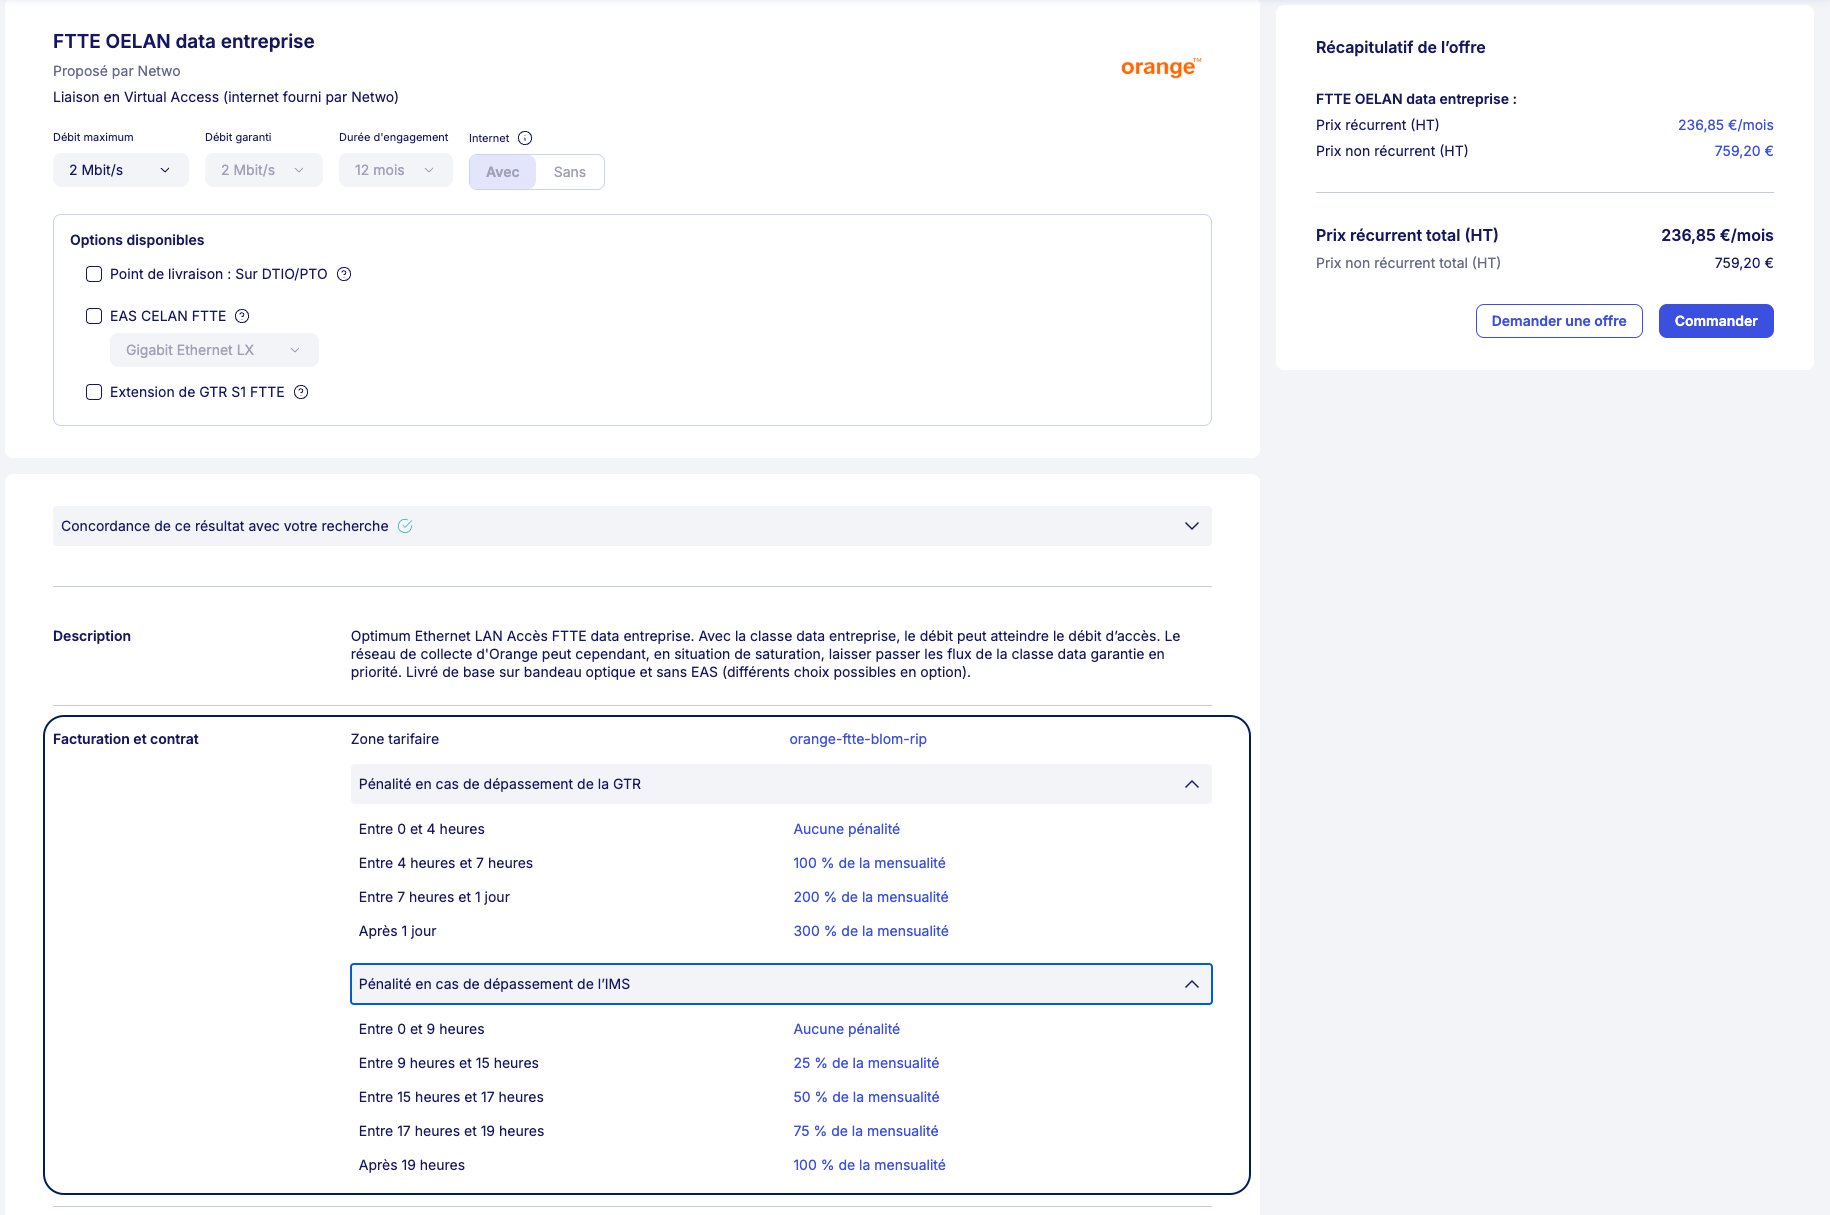Click 100 % value for 4 et 7 heures
Image resolution: width=1830 pixels, height=1215 pixels.
tap(869, 863)
